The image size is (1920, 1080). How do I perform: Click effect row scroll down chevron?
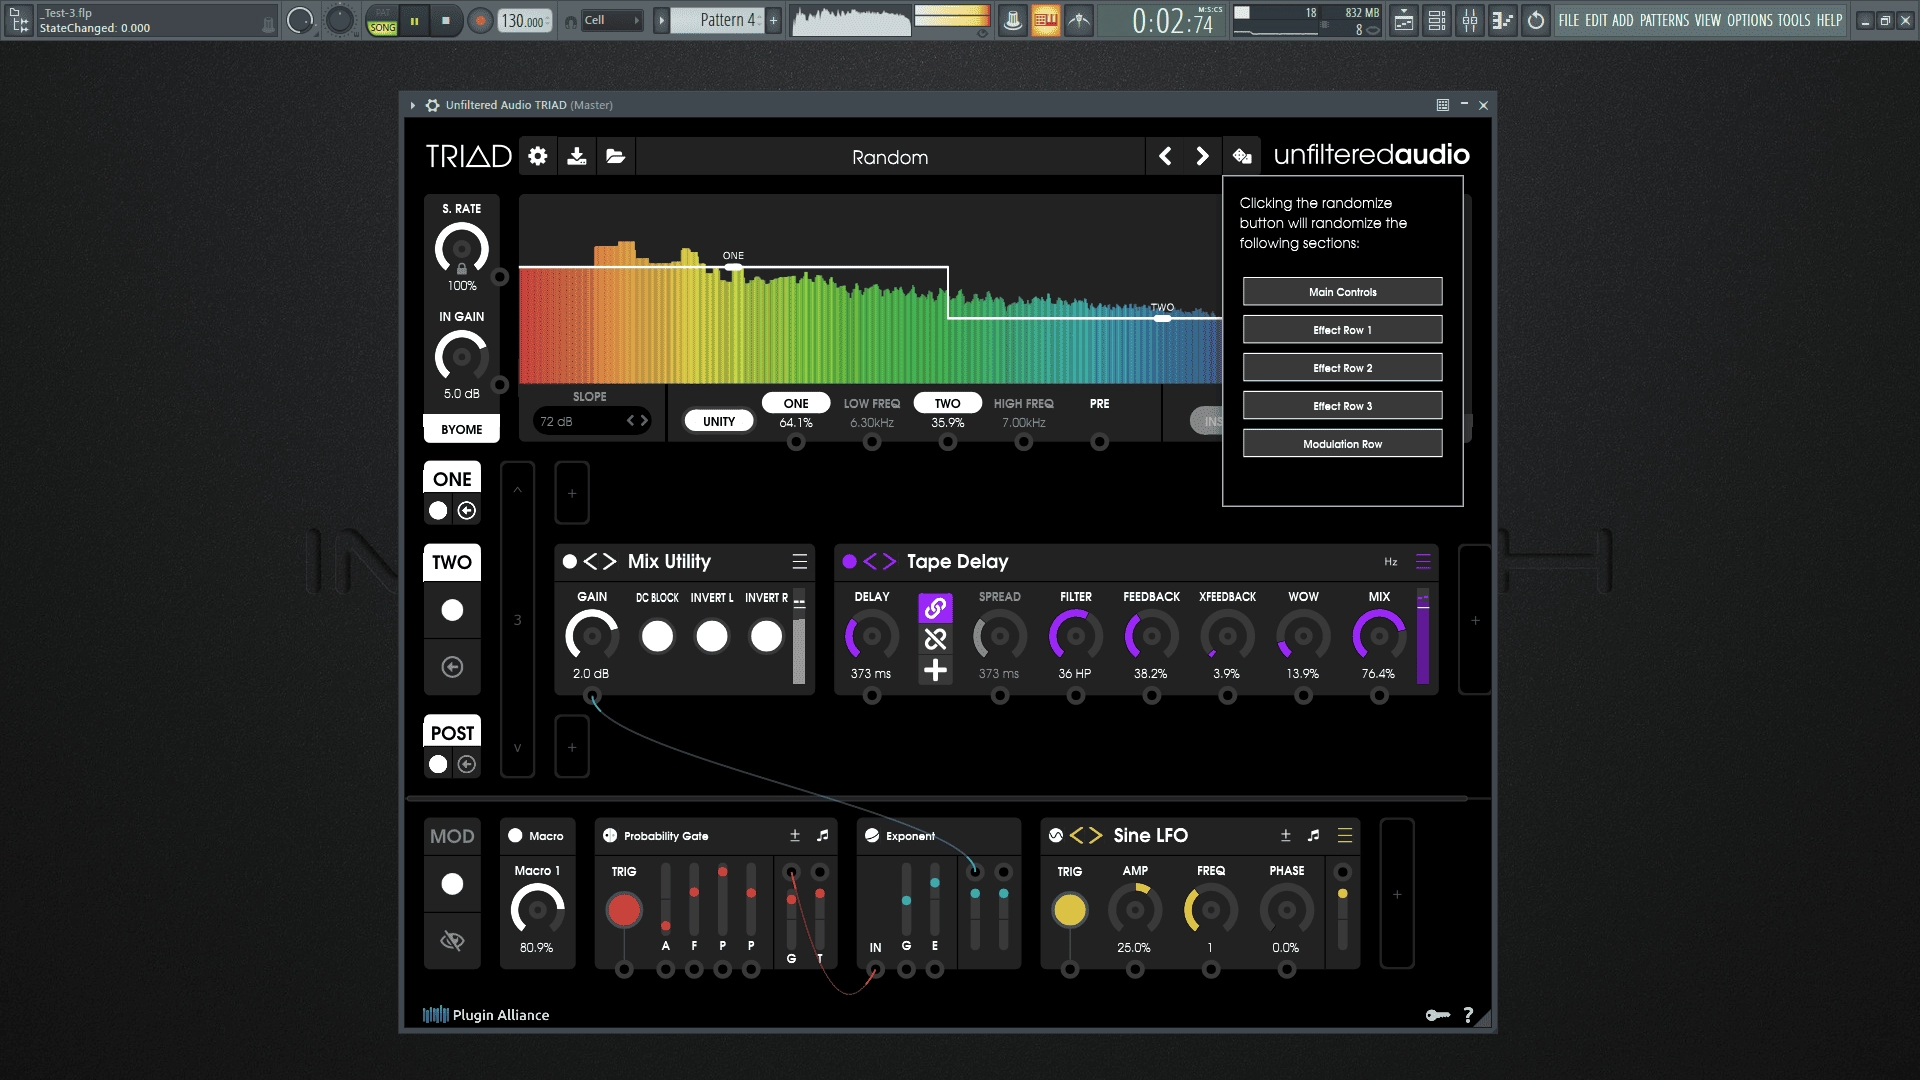(517, 748)
